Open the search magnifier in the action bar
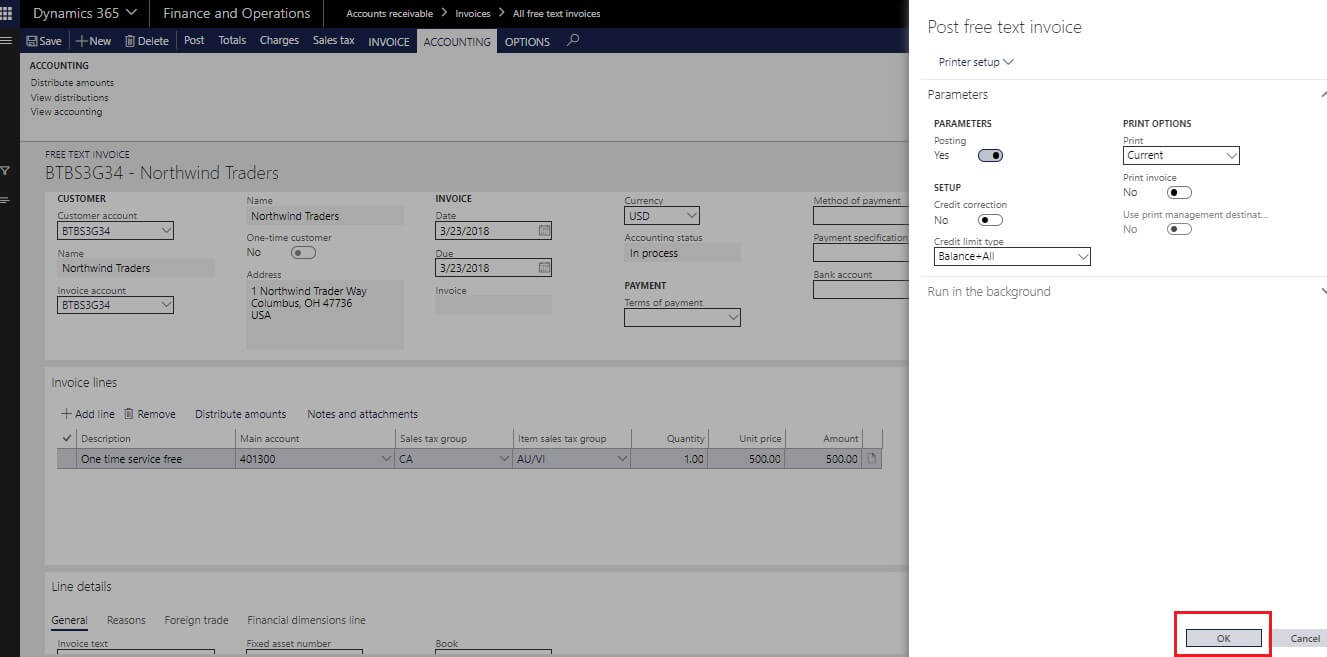 [573, 41]
